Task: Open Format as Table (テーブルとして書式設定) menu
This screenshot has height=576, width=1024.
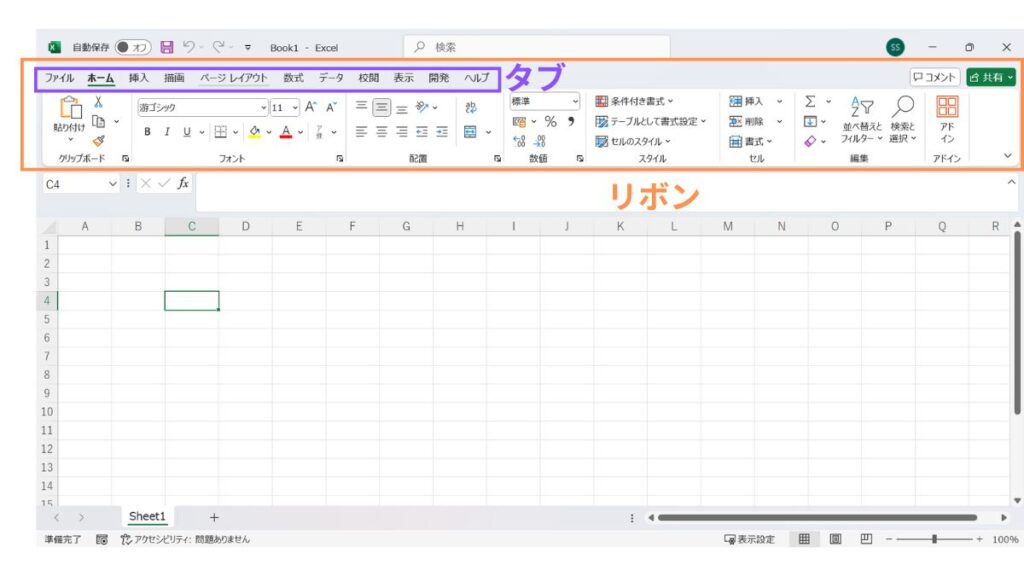Action: (x=651, y=121)
